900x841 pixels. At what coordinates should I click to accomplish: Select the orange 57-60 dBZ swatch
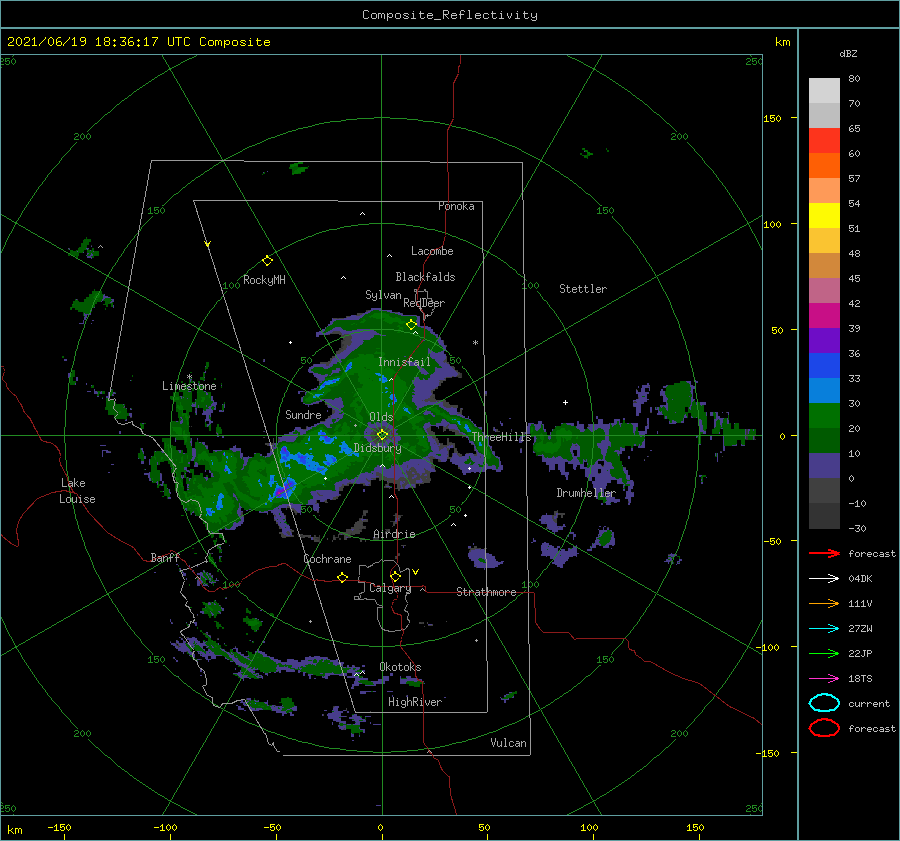tap(824, 165)
